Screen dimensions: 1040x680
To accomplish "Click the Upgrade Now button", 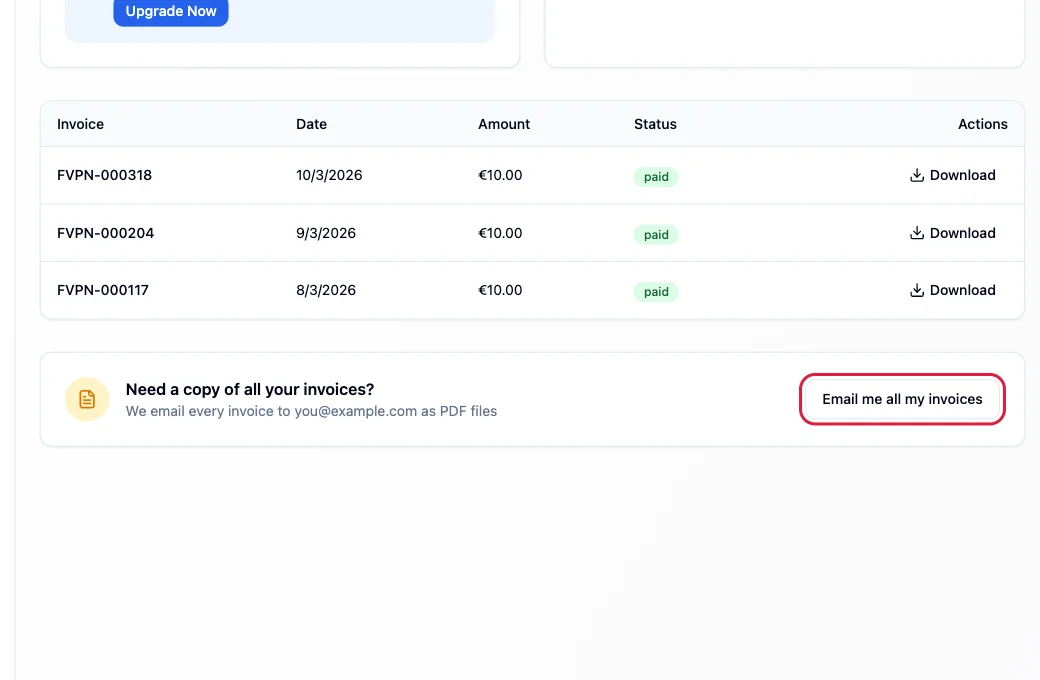I will click(x=170, y=11).
